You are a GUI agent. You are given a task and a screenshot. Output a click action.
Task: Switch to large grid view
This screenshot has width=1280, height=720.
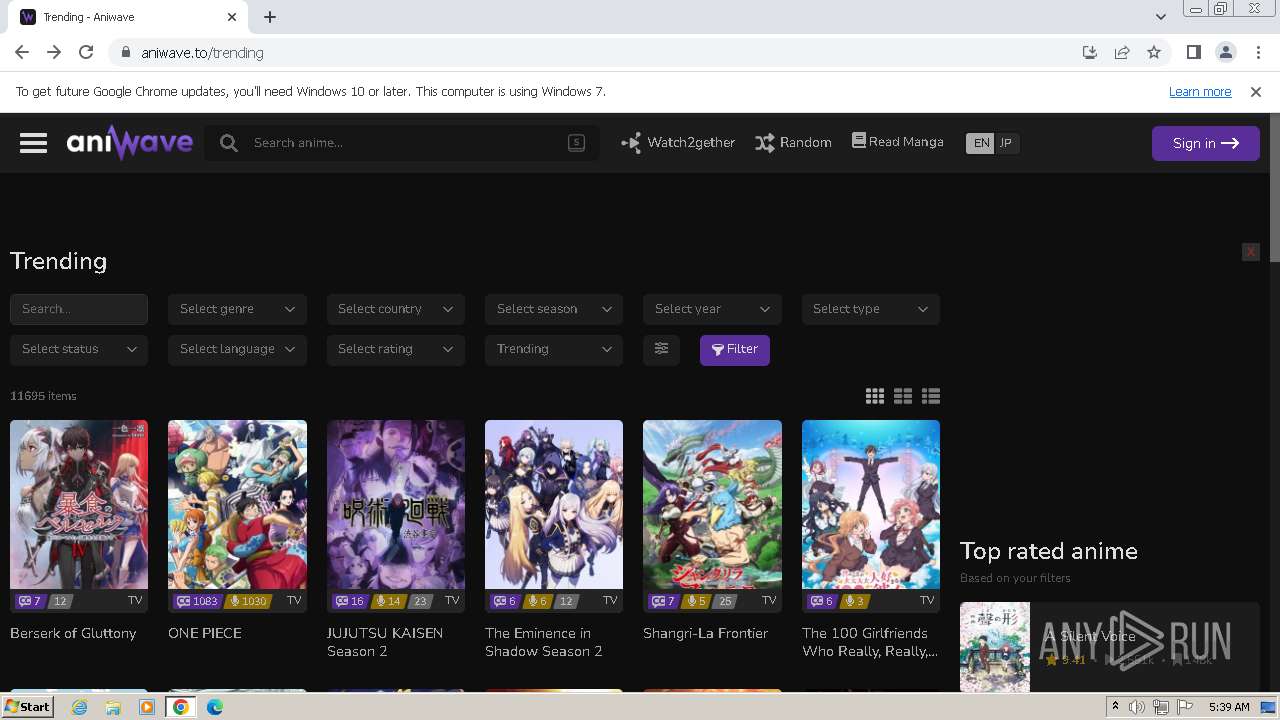875,396
